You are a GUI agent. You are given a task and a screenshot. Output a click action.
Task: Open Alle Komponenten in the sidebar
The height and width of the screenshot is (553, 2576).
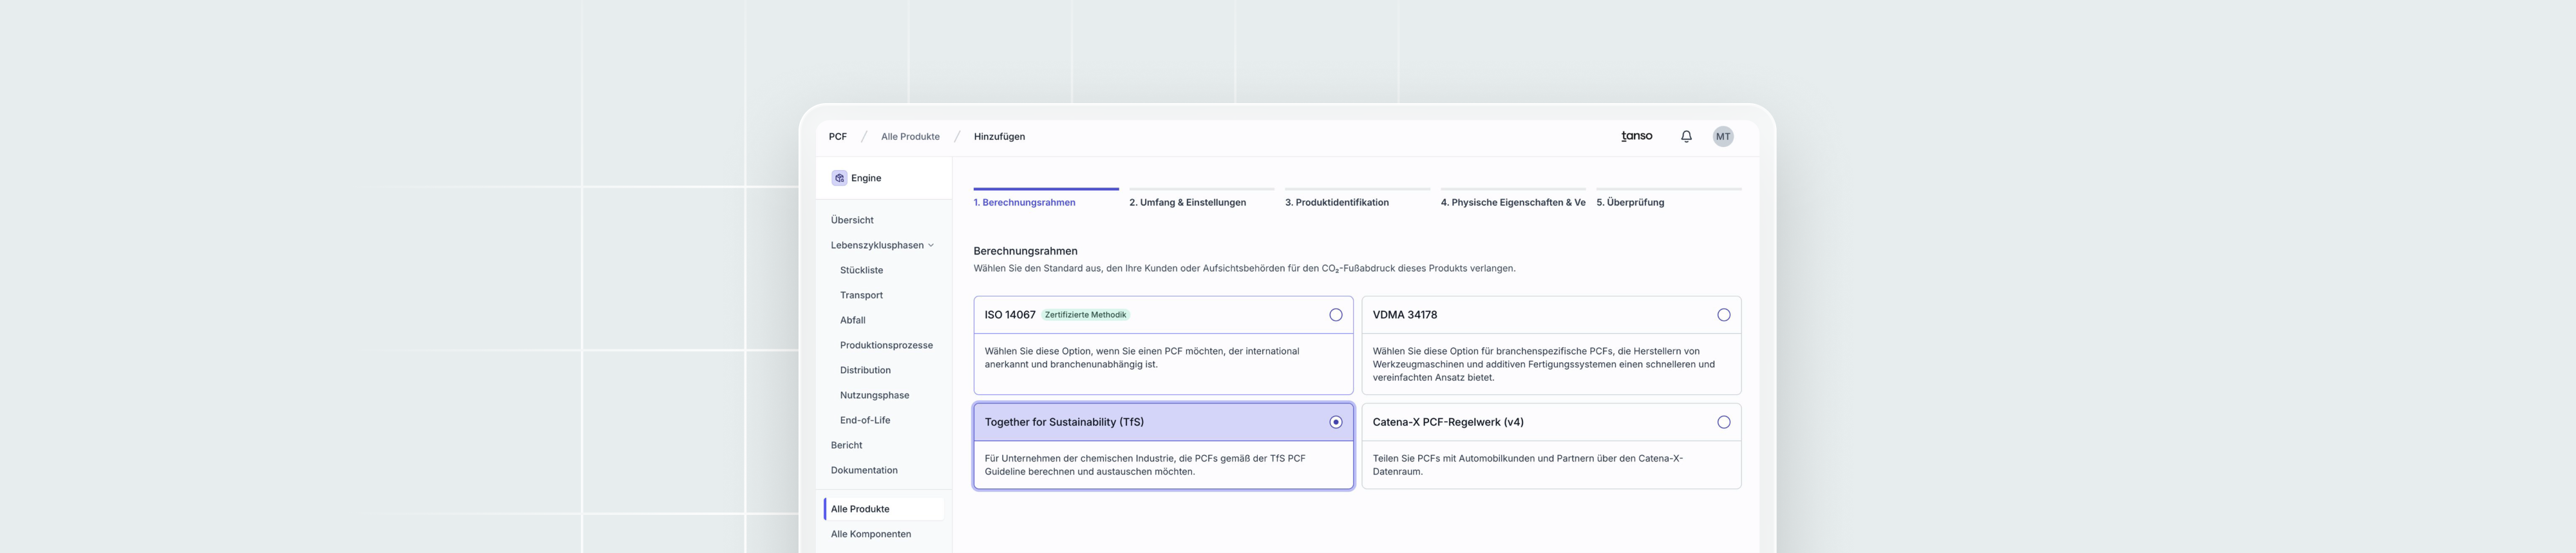coord(871,534)
